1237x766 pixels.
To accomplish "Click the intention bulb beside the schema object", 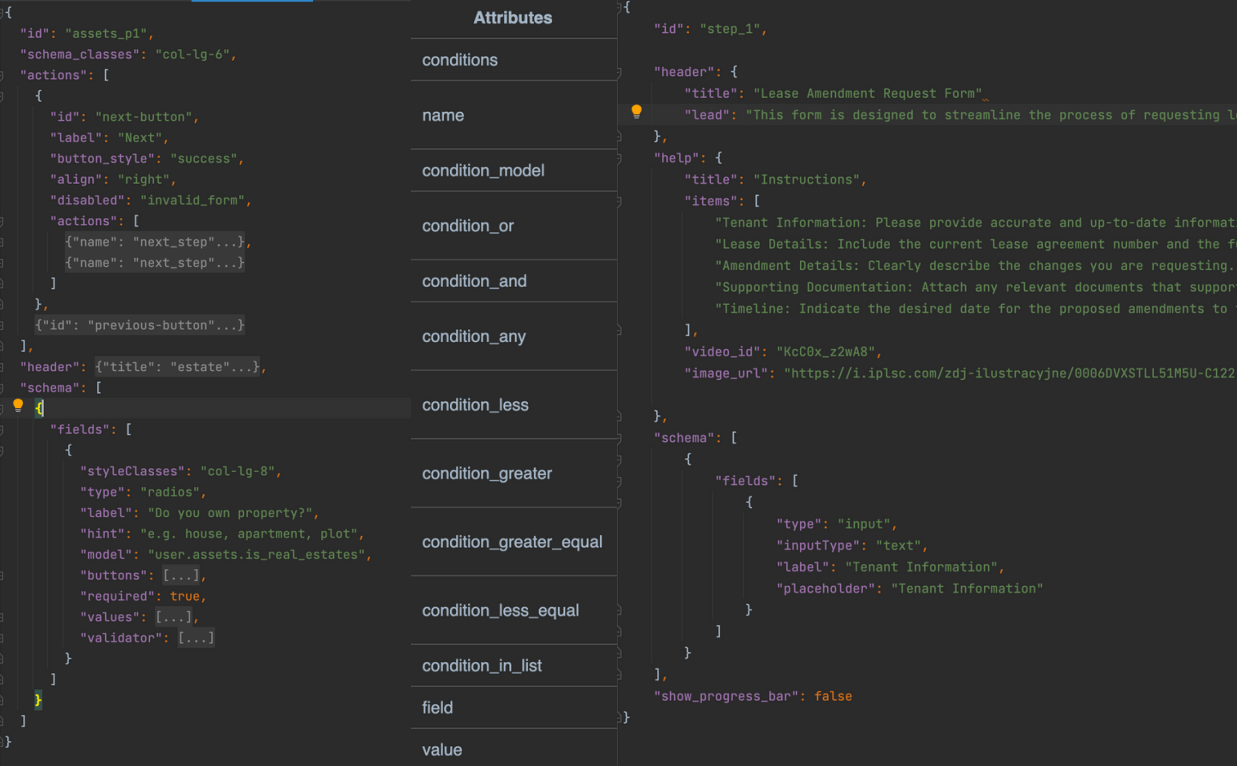I will 17,405.
